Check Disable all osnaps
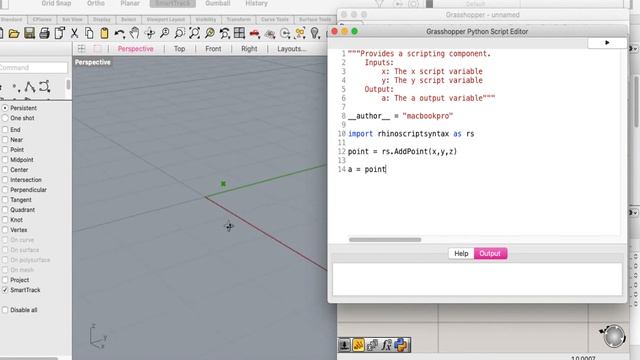Screen dimensions: 640x360 [5, 310]
